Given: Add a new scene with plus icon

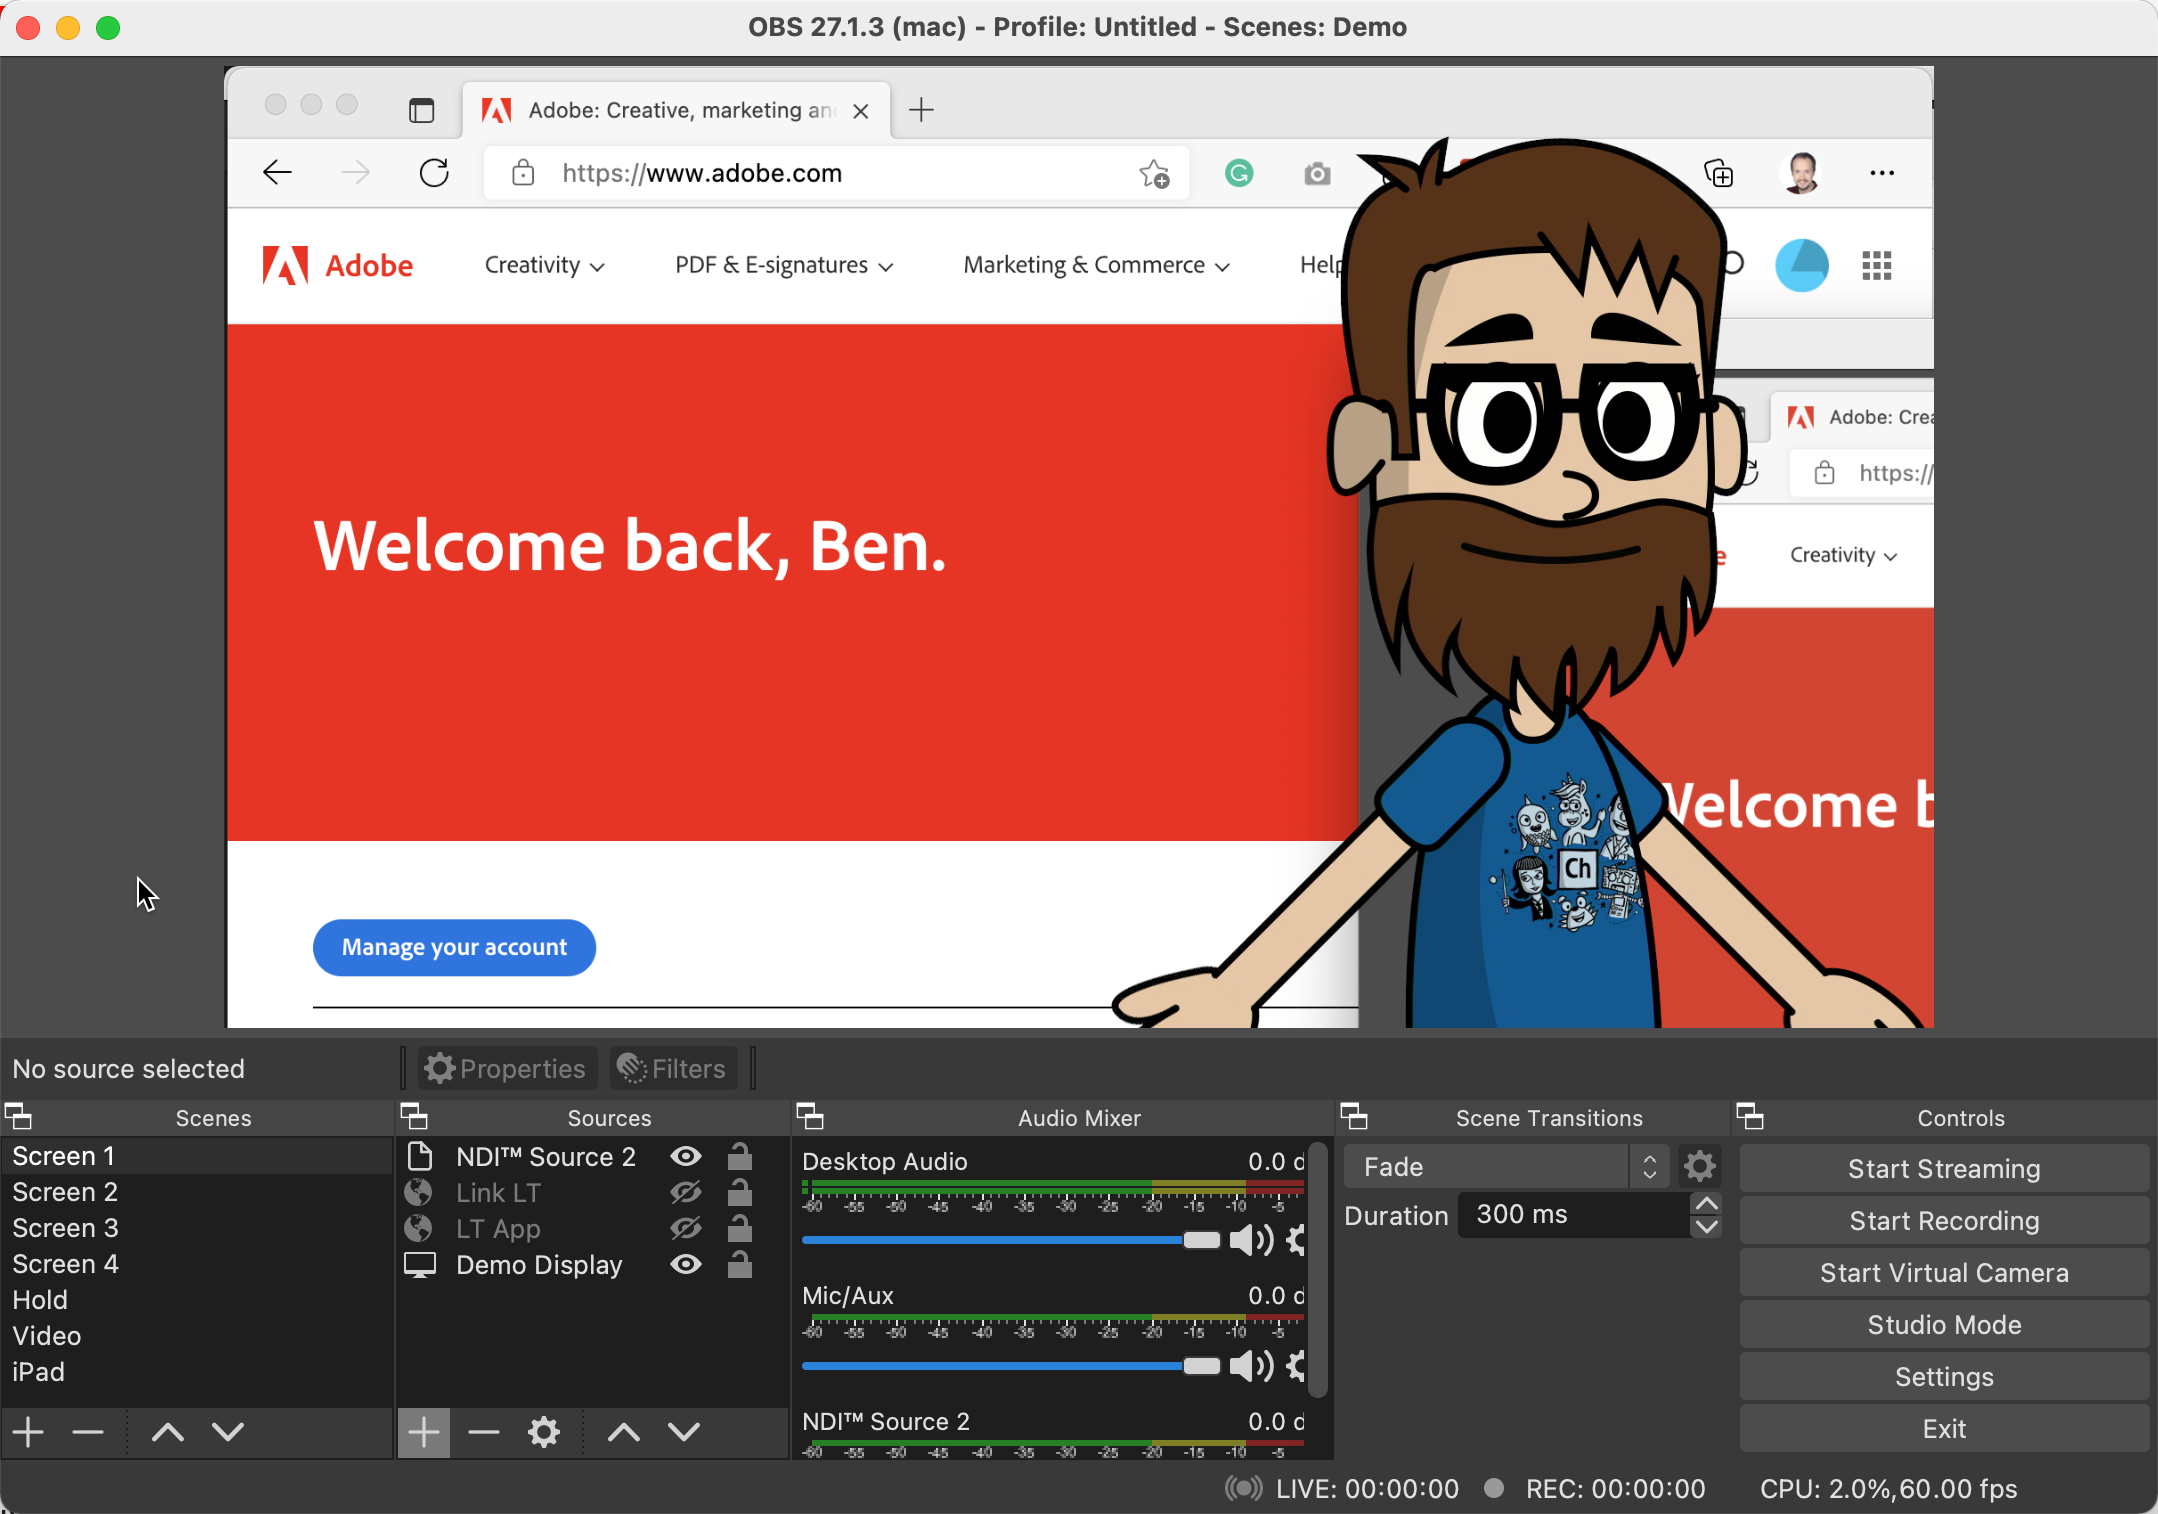Looking at the screenshot, I should click(x=28, y=1432).
